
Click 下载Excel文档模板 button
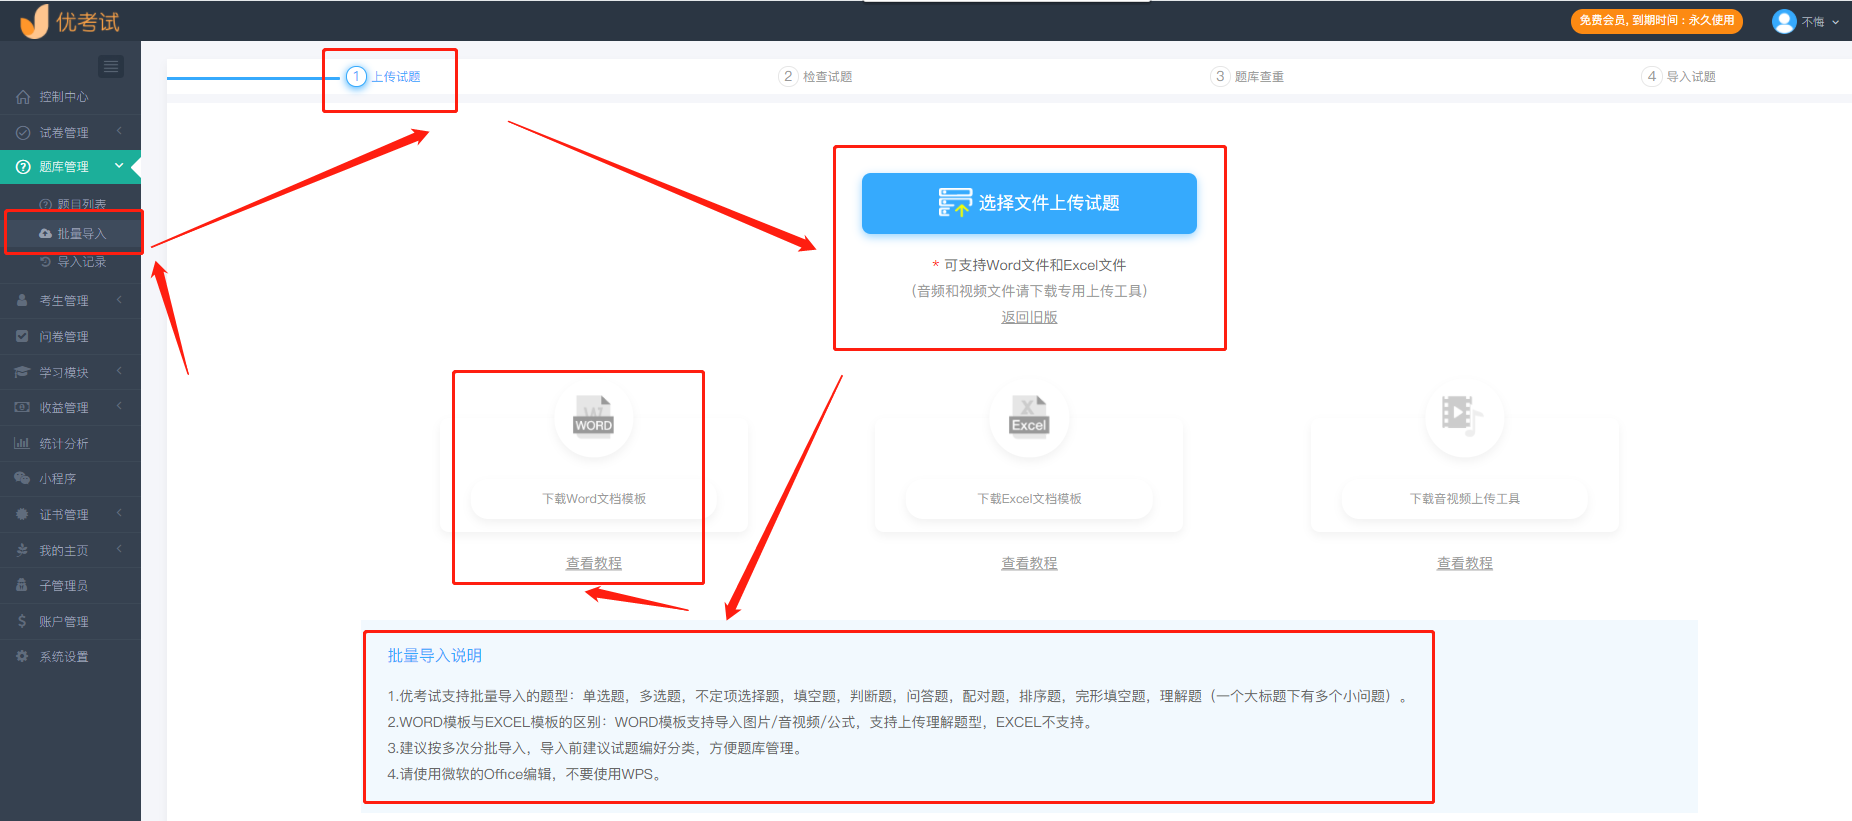(1029, 498)
